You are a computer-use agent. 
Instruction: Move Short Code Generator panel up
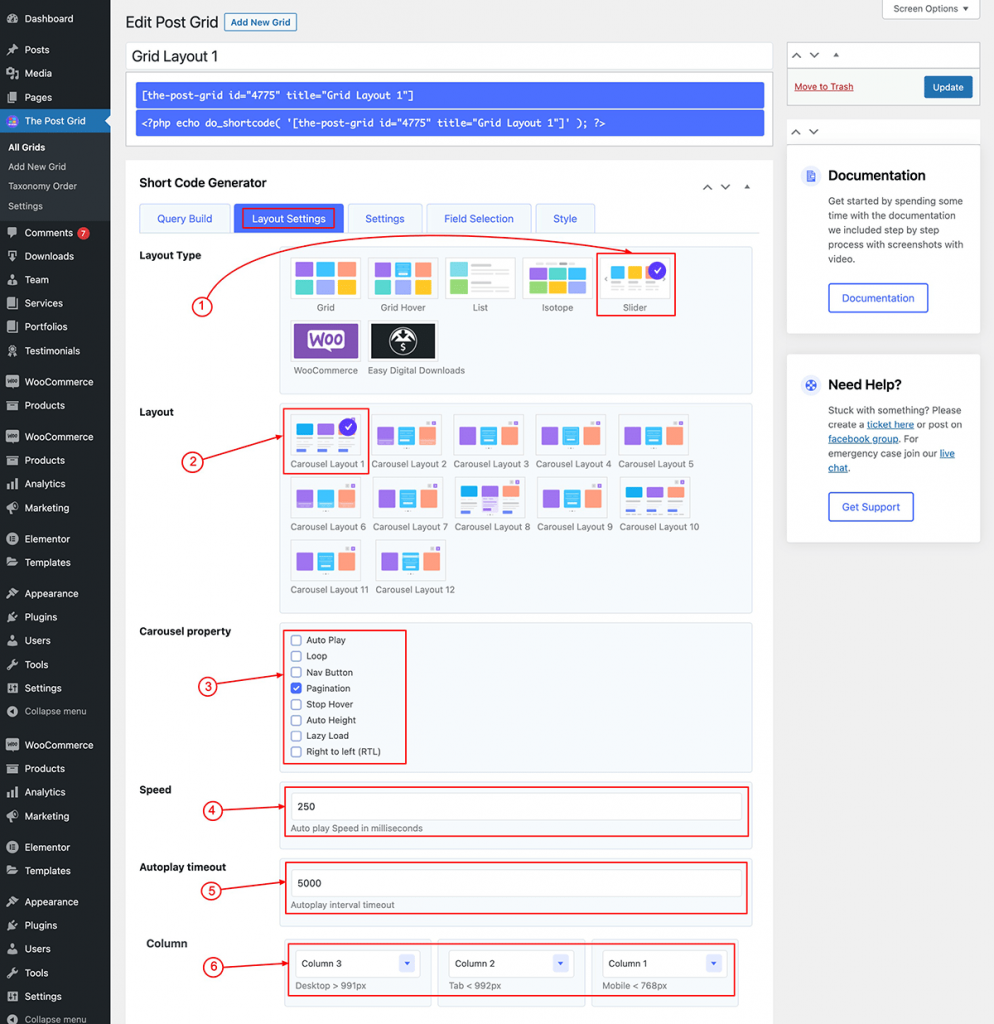coord(707,187)
